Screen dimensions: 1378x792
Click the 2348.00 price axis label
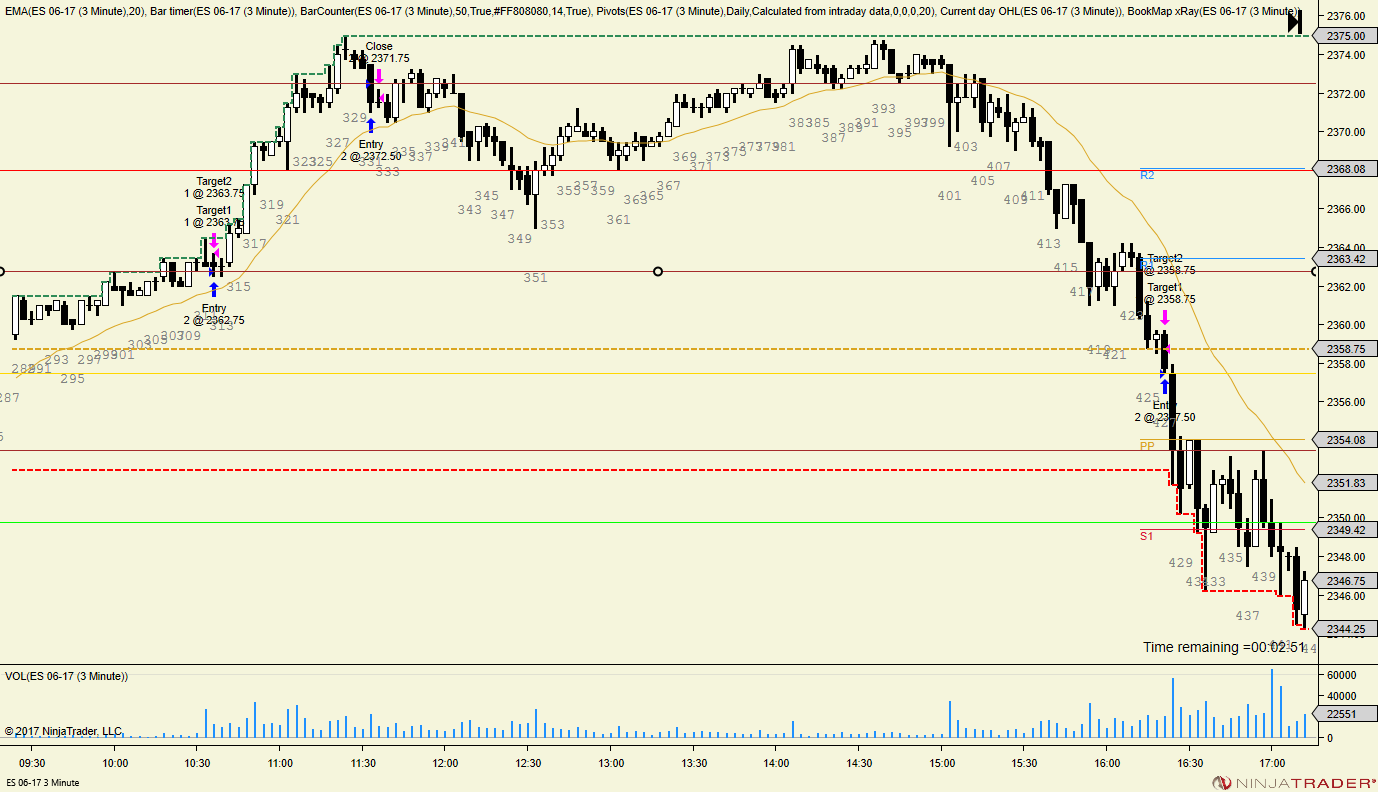(x=1345, y=557)
